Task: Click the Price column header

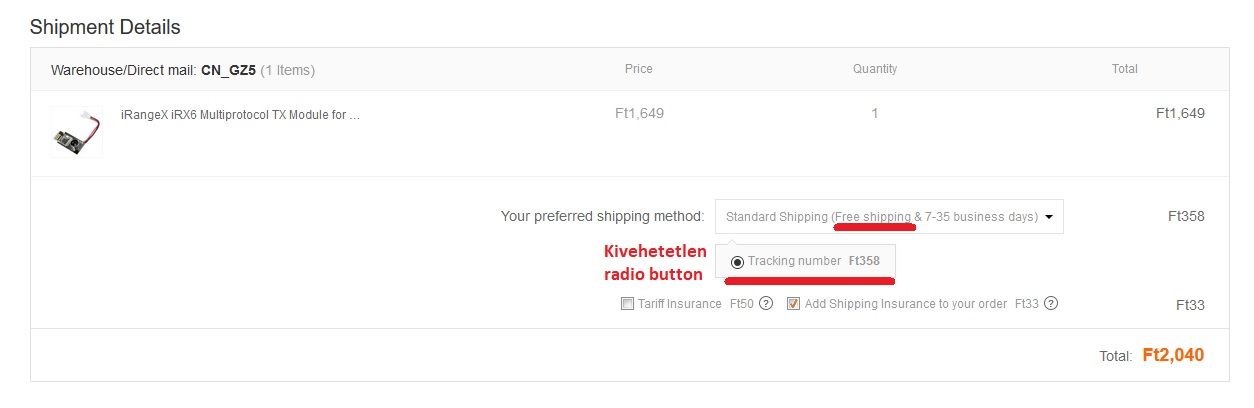Action: (x=638, y=69)
